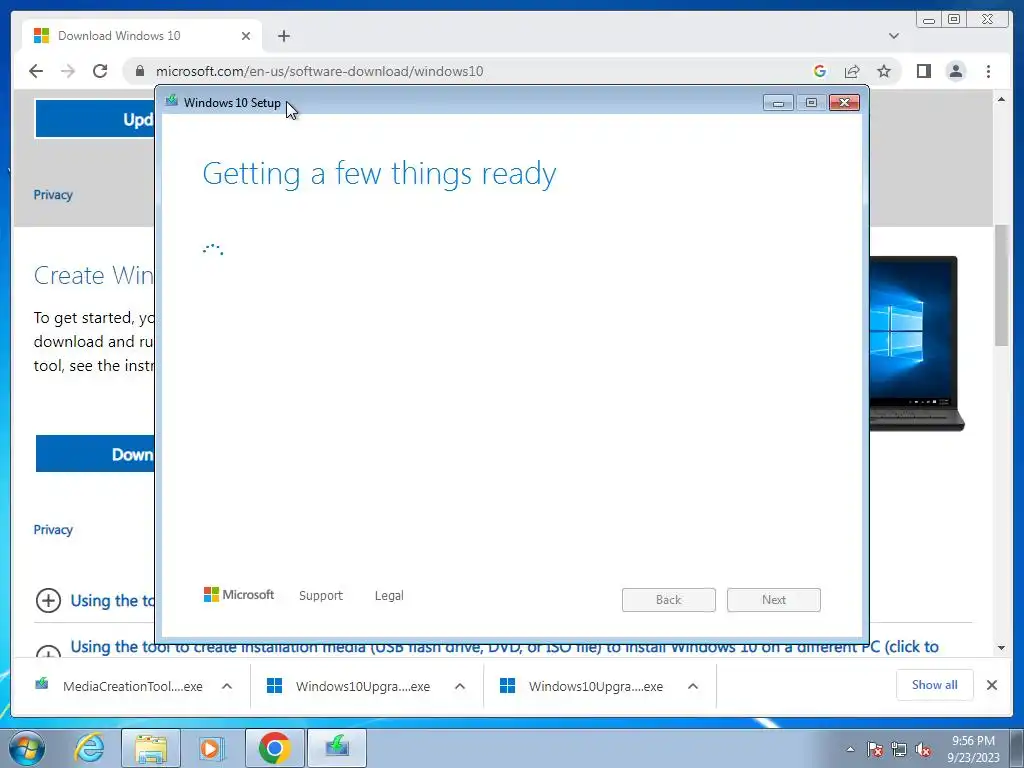The width and height of the screenshot is (1024, 768).
Task: Restore the Chrome window size
Action: [954, 20]
